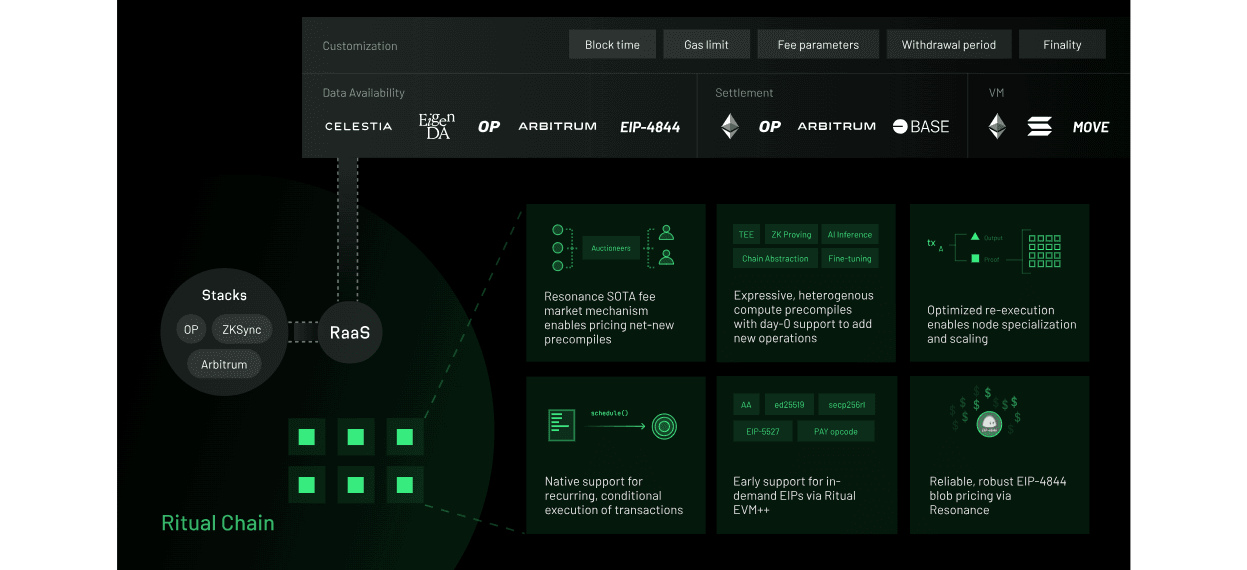Click the Ethereum icon under Settlement

tap(730, 126)
